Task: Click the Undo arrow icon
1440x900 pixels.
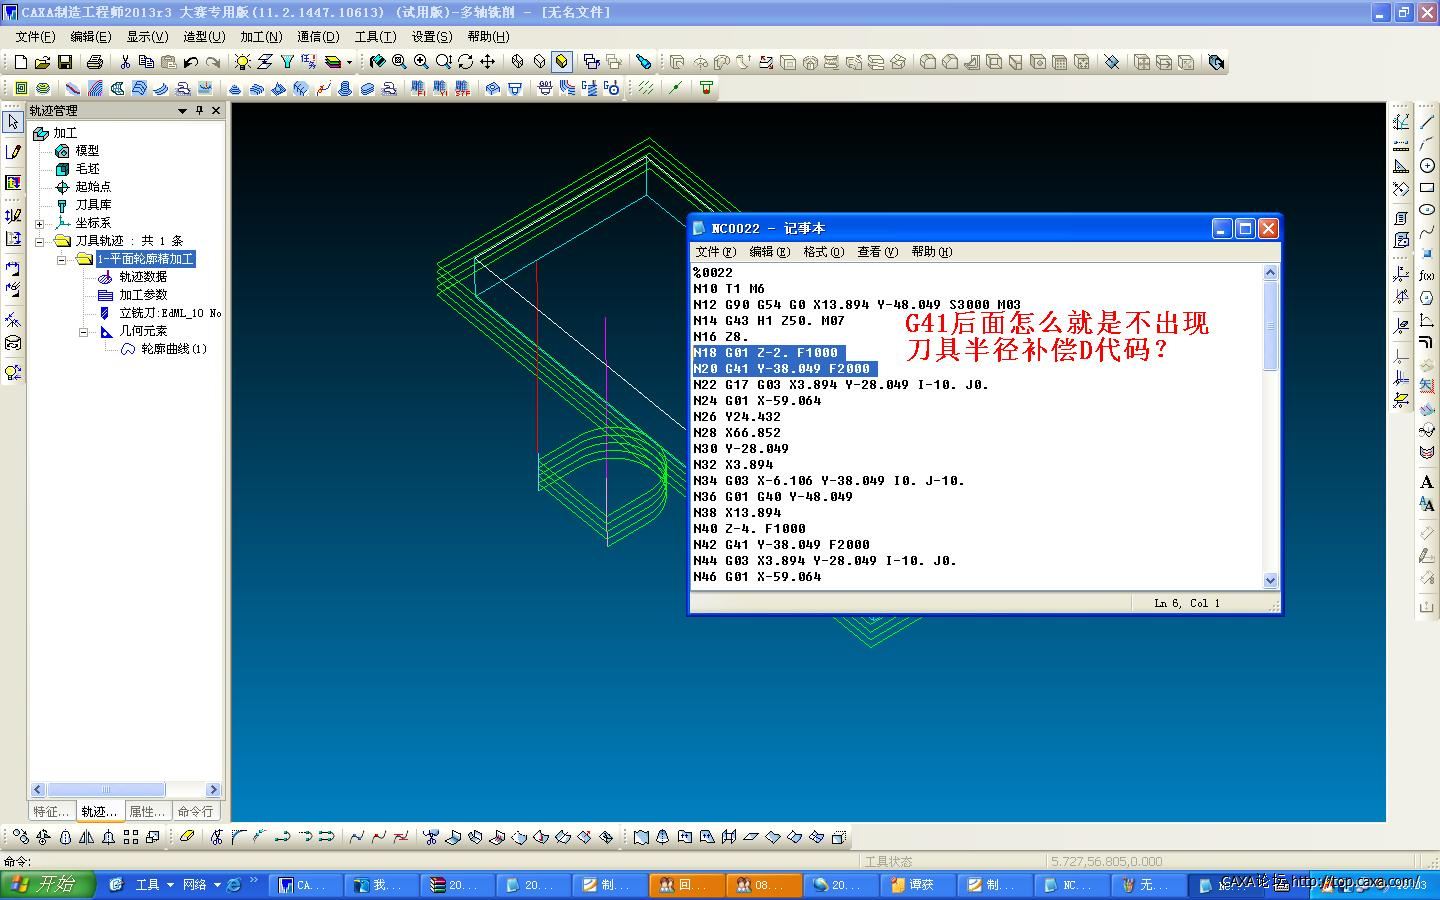Action: coord(190,62)
